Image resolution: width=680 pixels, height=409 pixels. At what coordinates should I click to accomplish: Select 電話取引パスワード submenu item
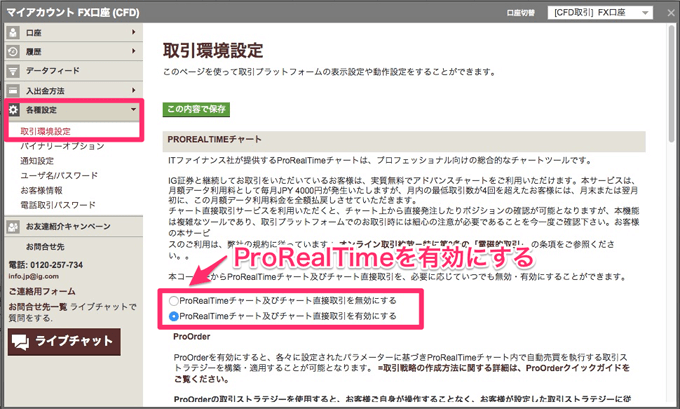tap(58, 205)
